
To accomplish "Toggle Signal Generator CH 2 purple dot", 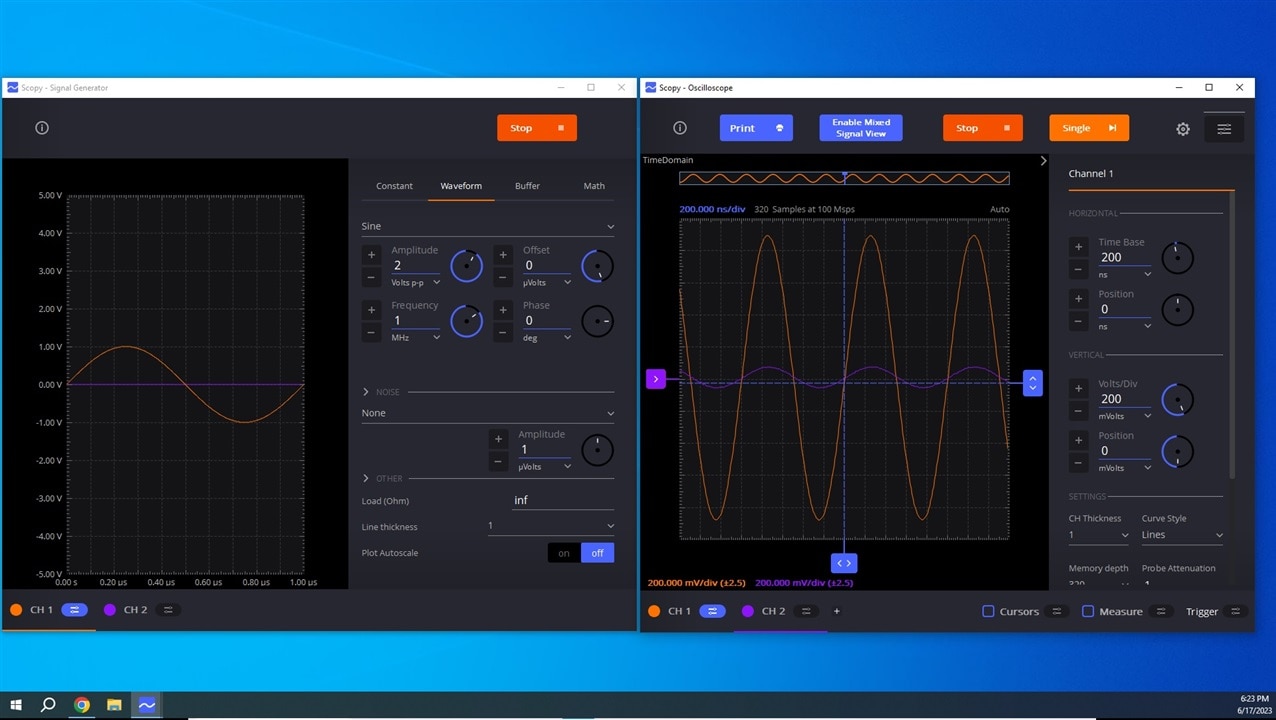I will (x=109, y=610).
